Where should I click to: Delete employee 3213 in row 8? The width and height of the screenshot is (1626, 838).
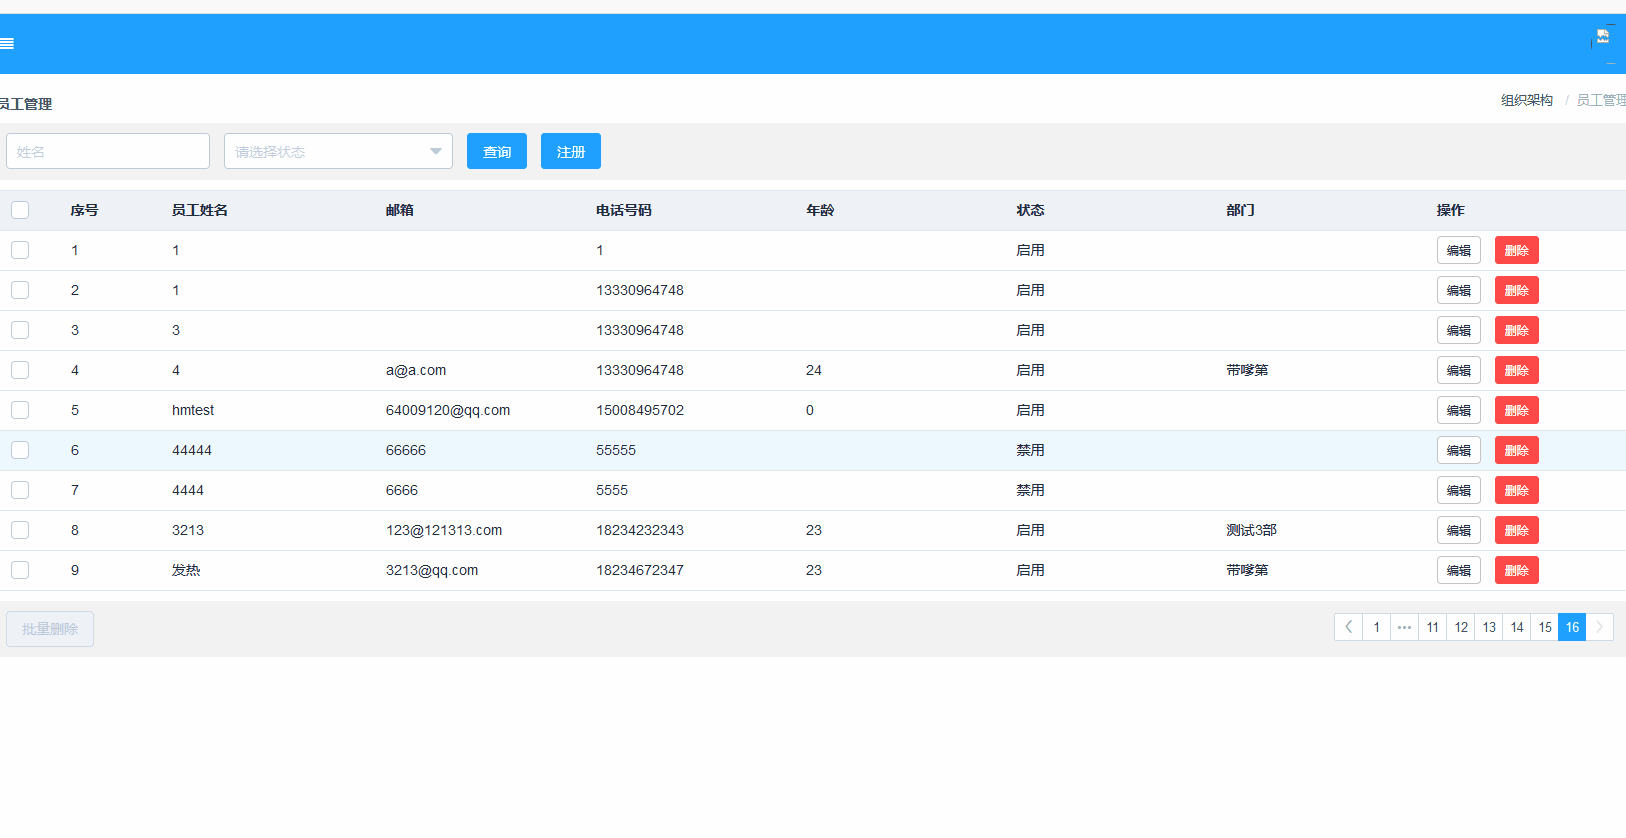1517,530
